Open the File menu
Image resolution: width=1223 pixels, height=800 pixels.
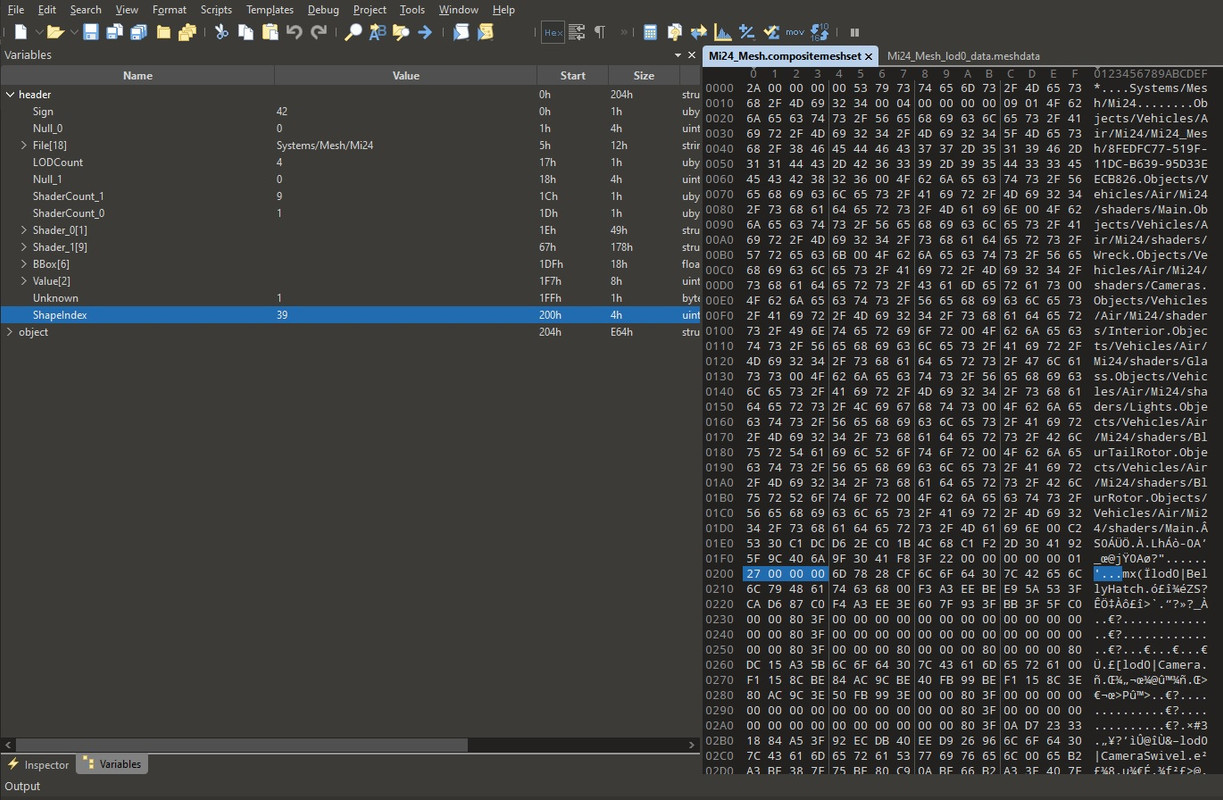16,9
